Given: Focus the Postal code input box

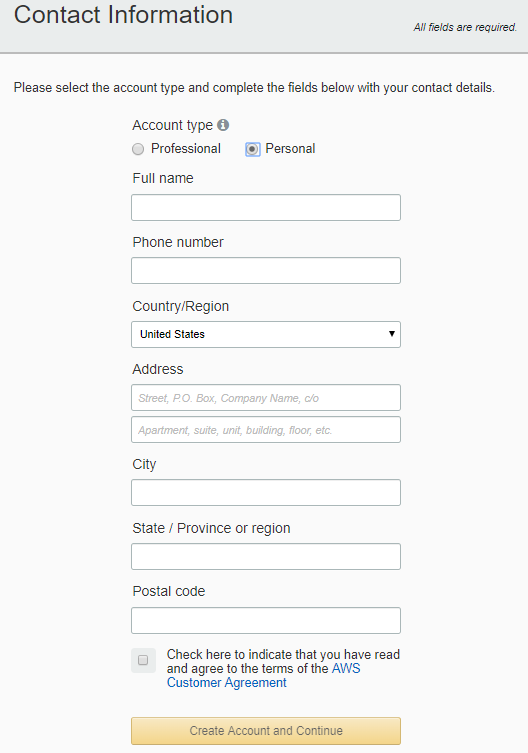Looking at the screenshot, I should 266,620.
